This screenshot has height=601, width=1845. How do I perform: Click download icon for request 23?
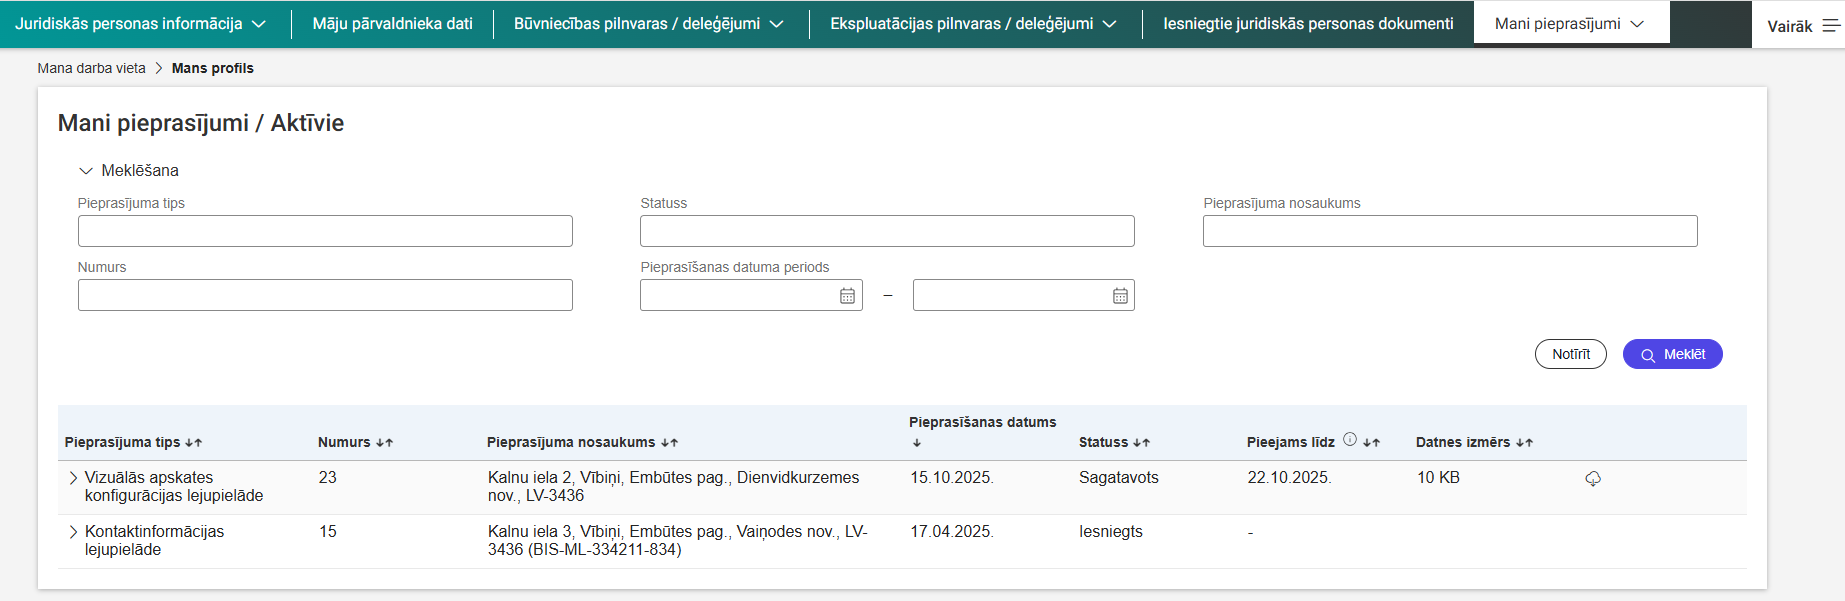point(1593,479)
